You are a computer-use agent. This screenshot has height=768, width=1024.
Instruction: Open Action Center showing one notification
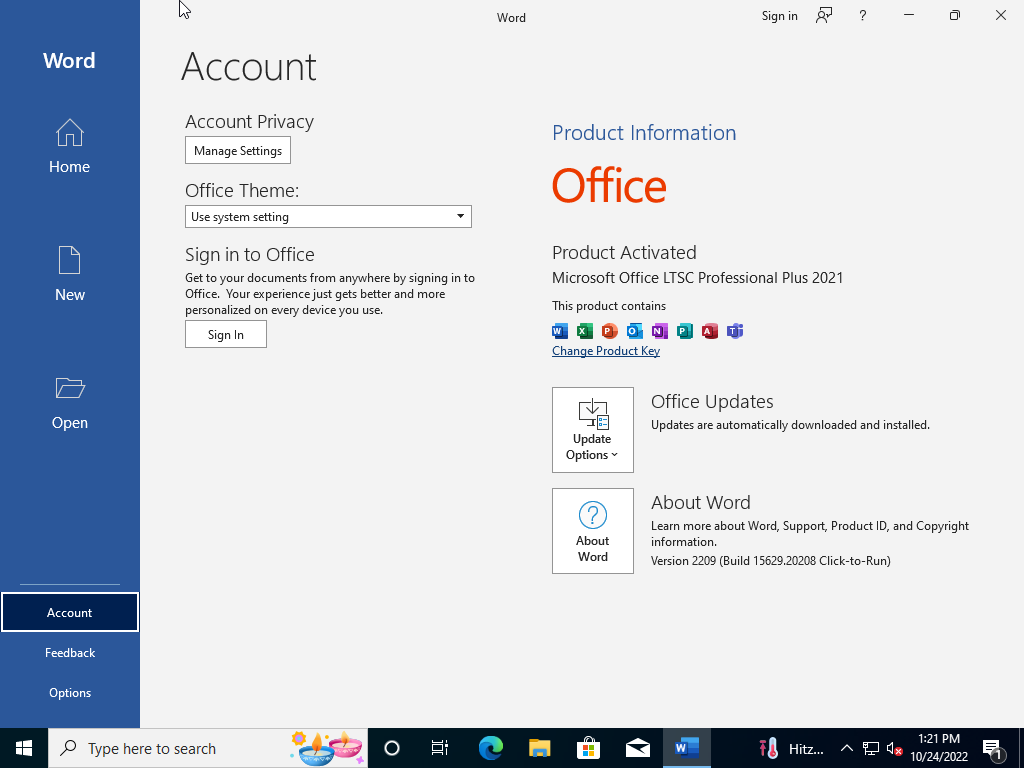point(995,747)
